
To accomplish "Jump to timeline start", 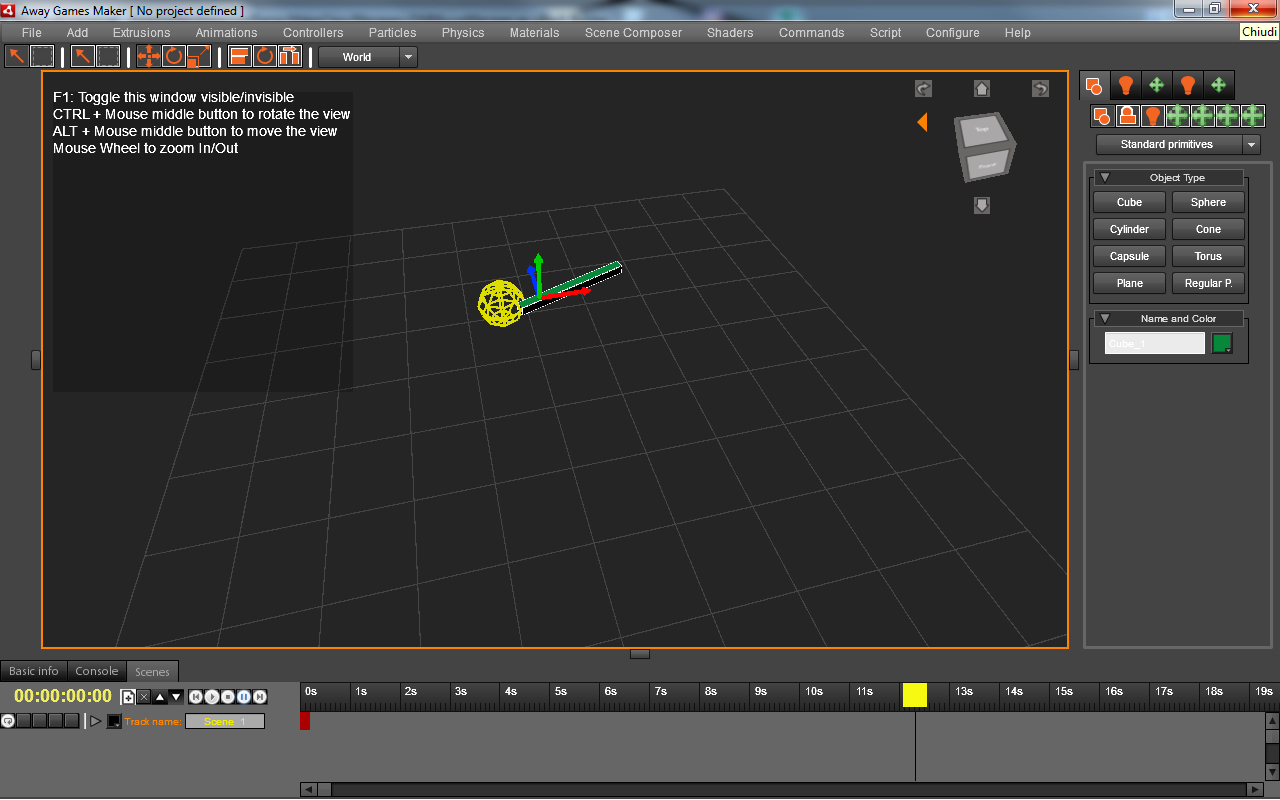I will tap(196, 696).
